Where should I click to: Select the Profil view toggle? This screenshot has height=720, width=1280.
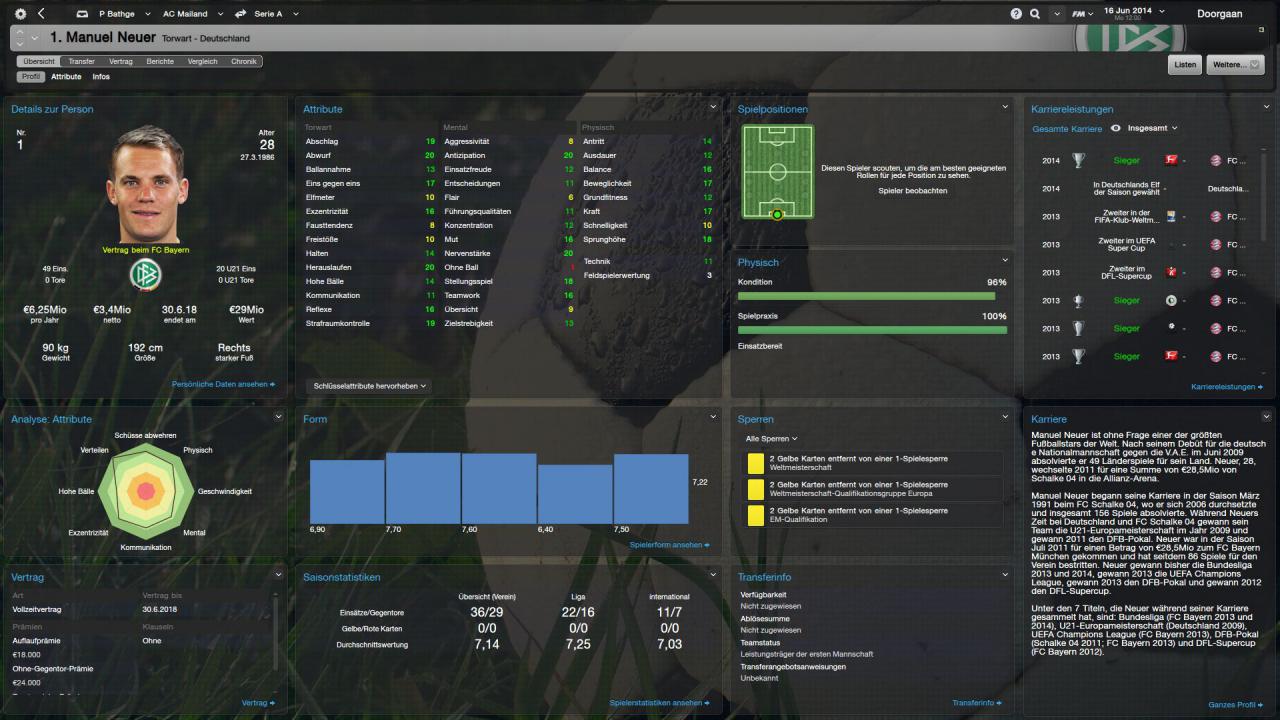tap(31, 76)
